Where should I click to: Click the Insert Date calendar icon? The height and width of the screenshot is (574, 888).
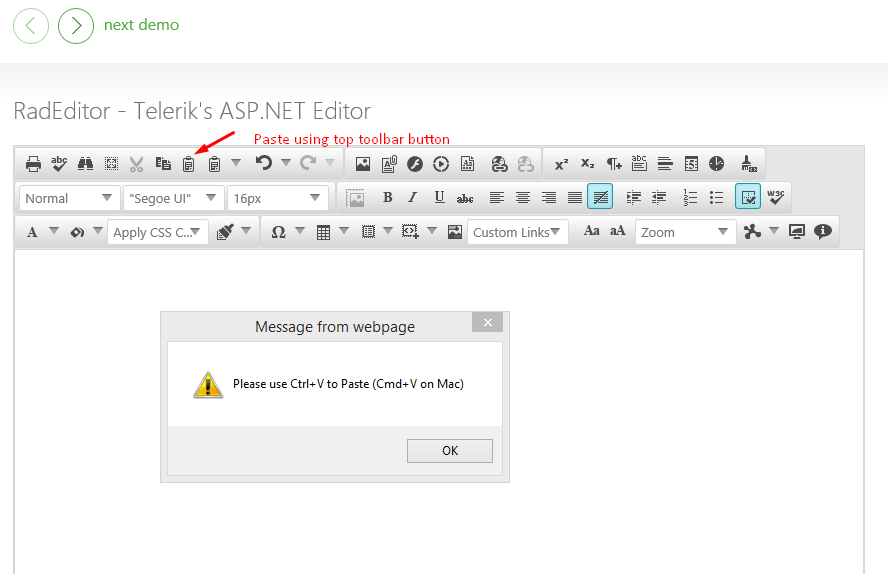pos(691,164)
